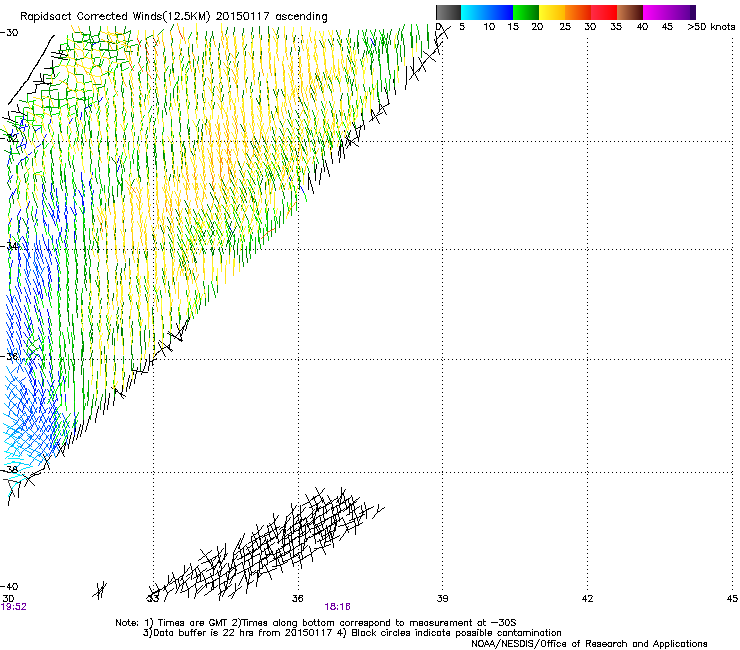Click the 36 longitude axis label
The image size is (740, 650).
point(298,599)
